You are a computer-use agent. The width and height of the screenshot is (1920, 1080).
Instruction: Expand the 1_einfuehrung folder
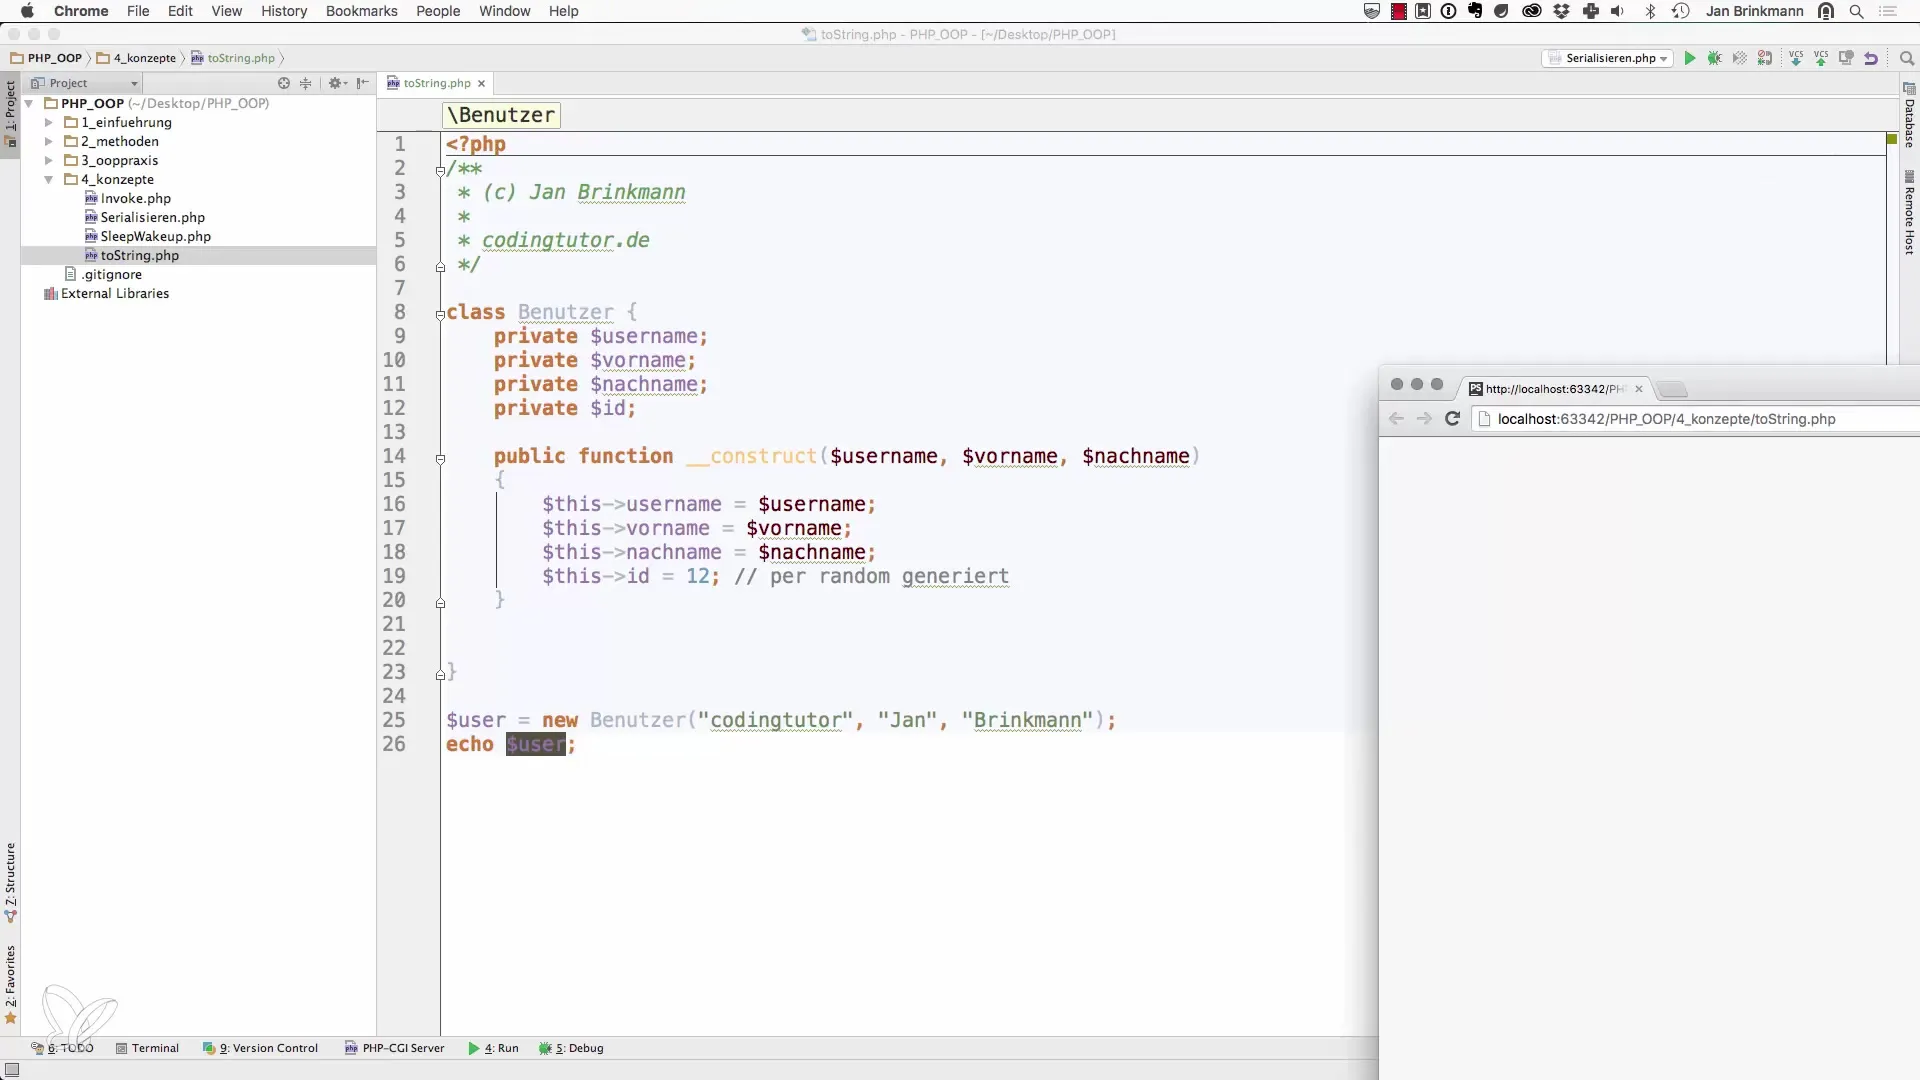pyautogui.click(x=48, y=122)
